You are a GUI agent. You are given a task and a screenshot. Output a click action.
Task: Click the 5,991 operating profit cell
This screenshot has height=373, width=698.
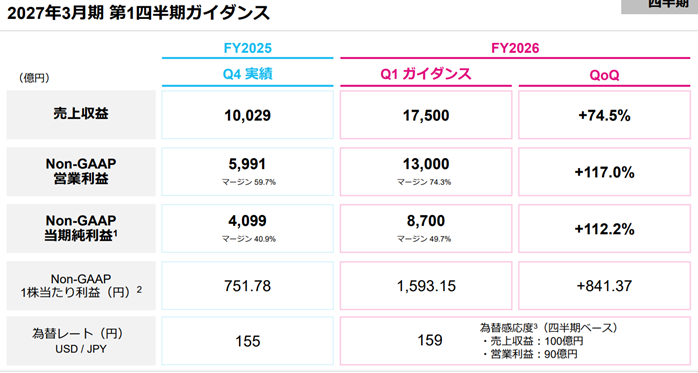pos(248,171)
